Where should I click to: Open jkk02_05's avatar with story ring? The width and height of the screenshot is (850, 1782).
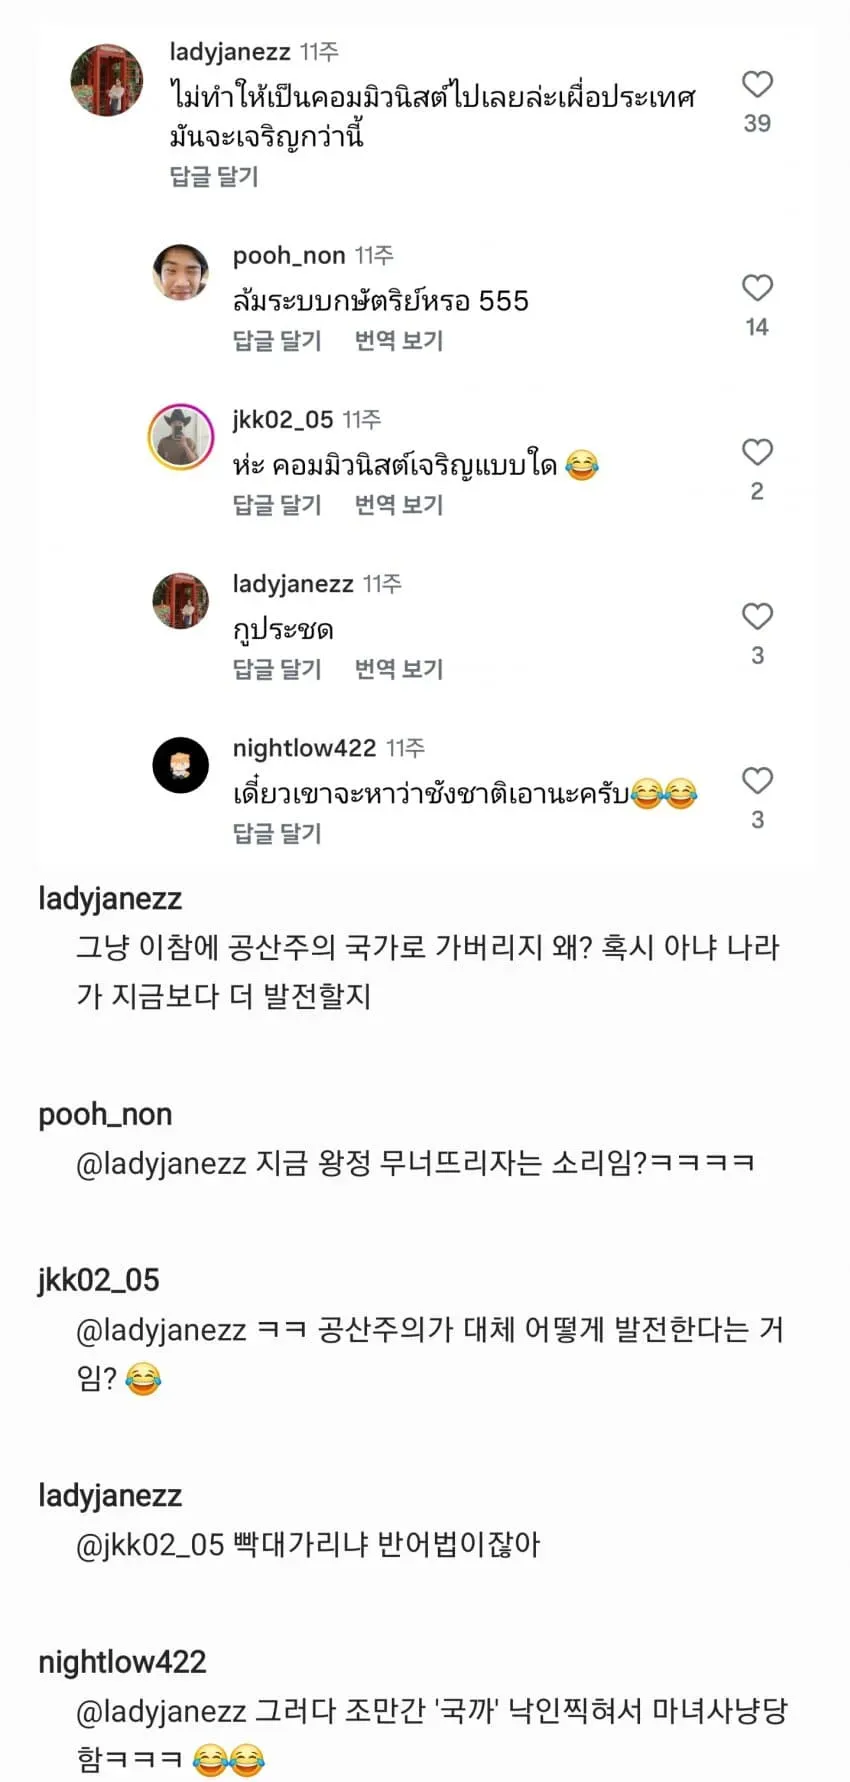[x=181, y=437]
